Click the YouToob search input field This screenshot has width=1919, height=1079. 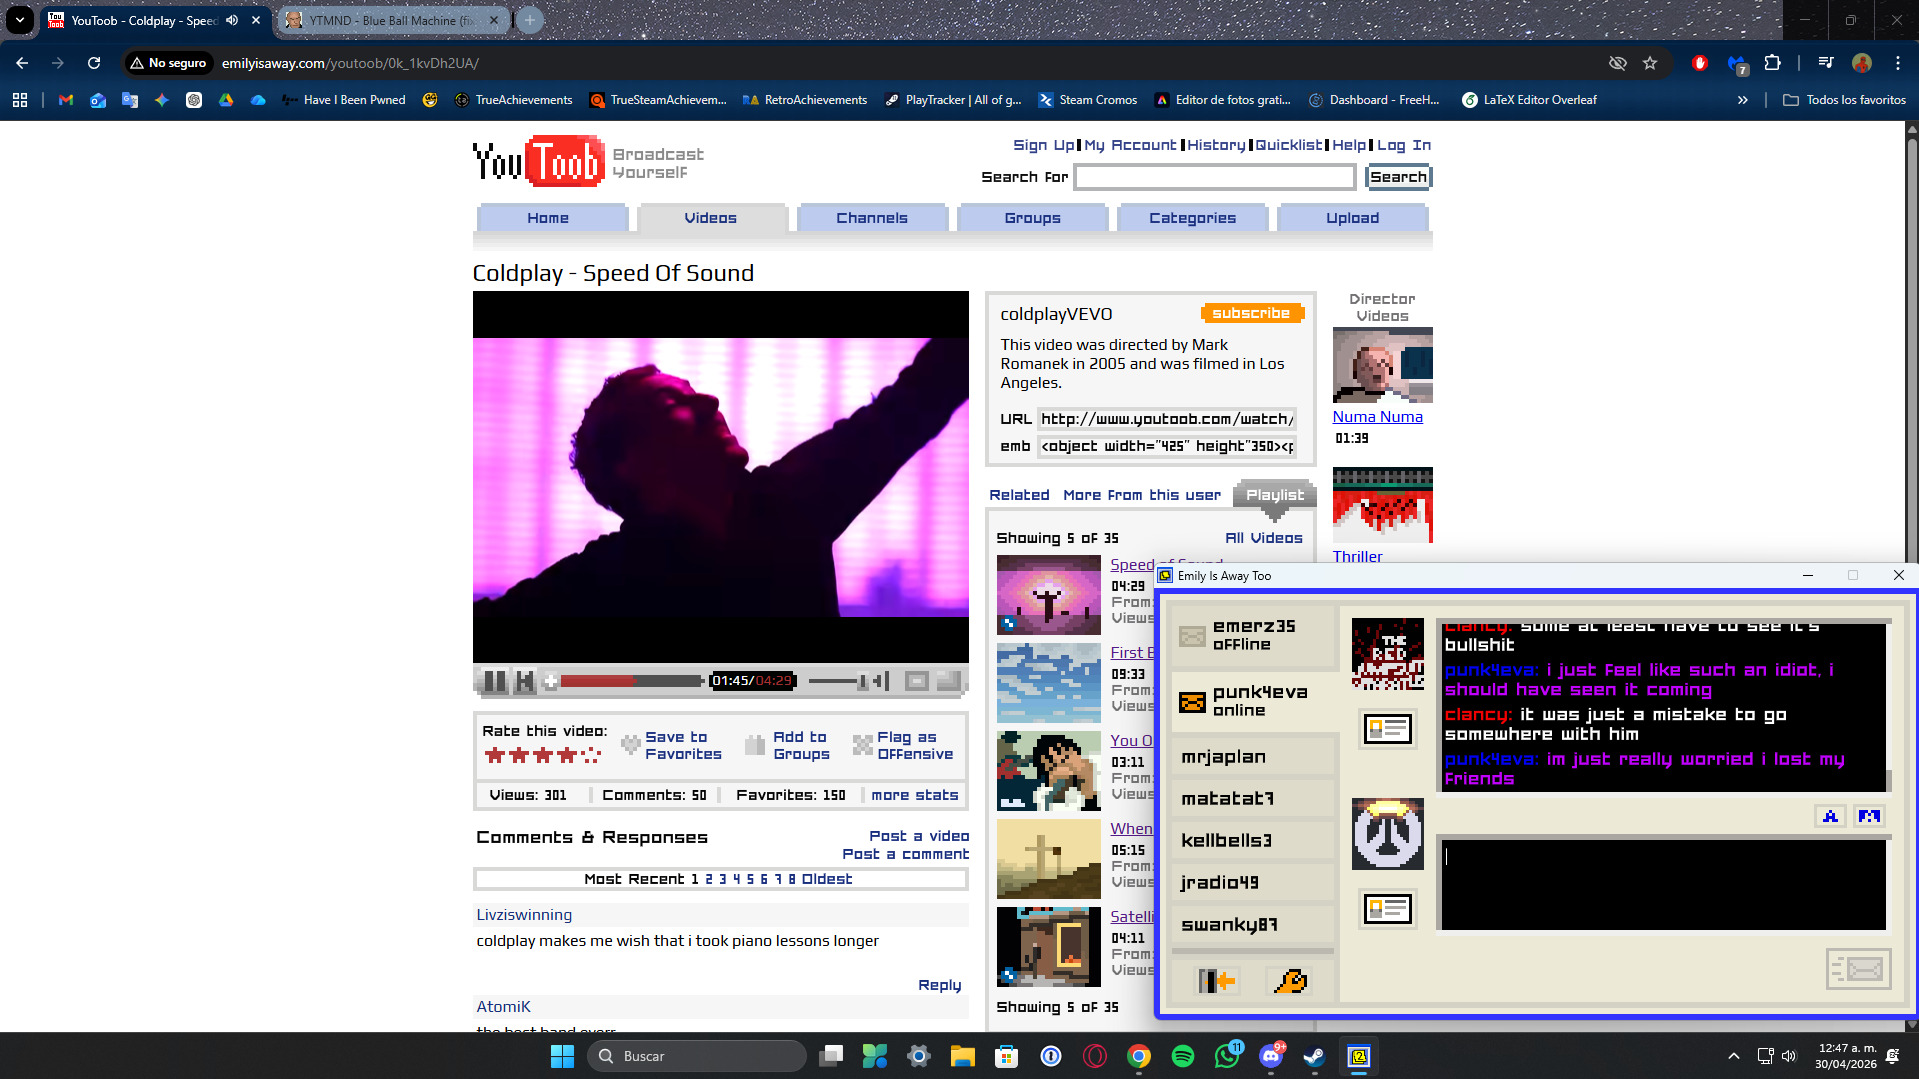tap(1214, 177)
